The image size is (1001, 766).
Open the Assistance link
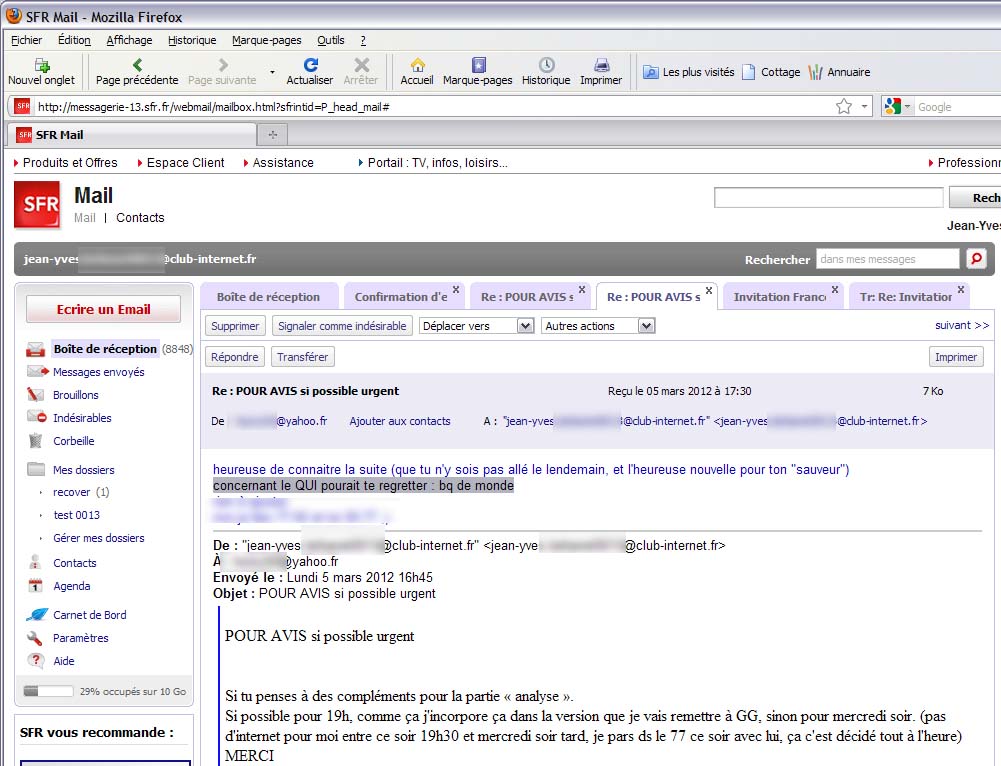283,163
